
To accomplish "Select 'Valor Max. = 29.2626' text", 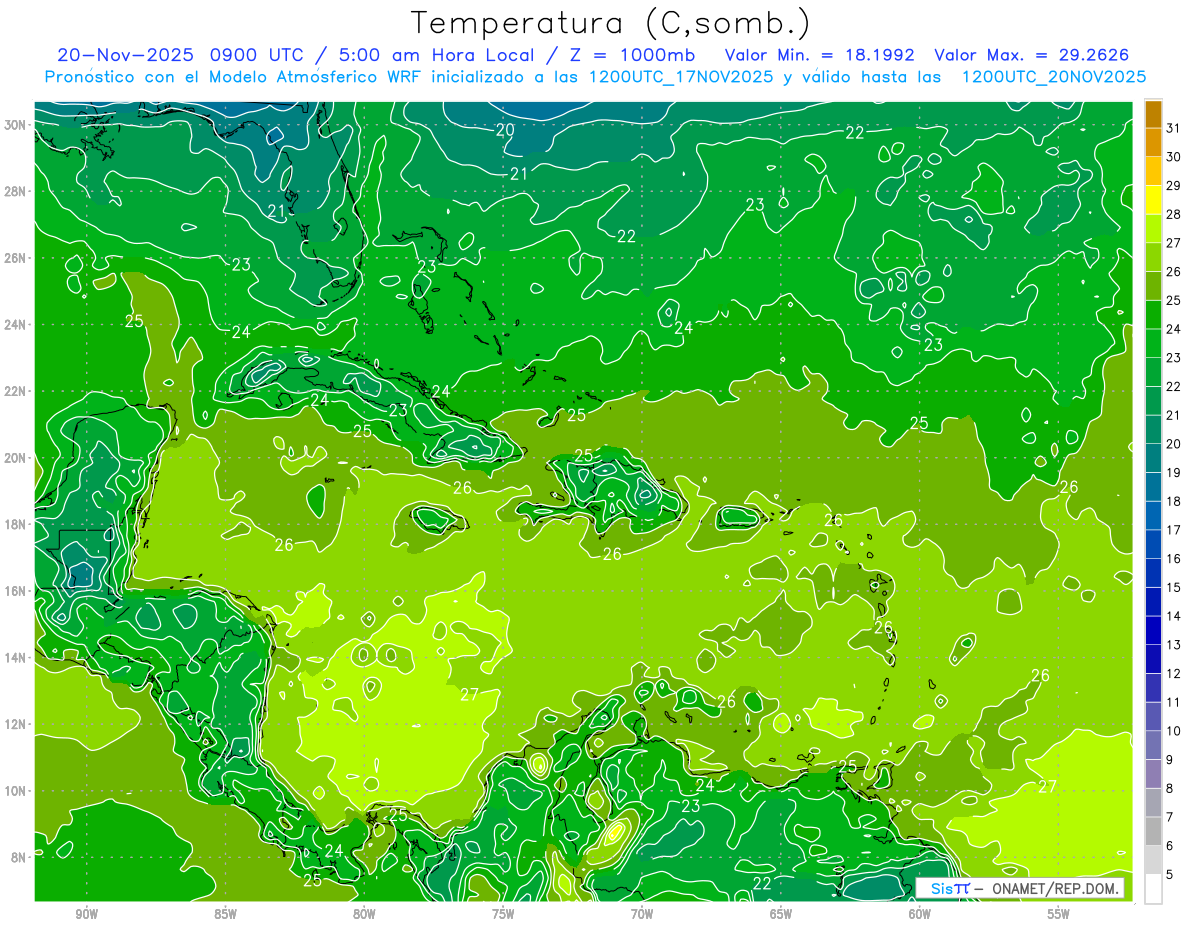I will [x=1032, y=55].
